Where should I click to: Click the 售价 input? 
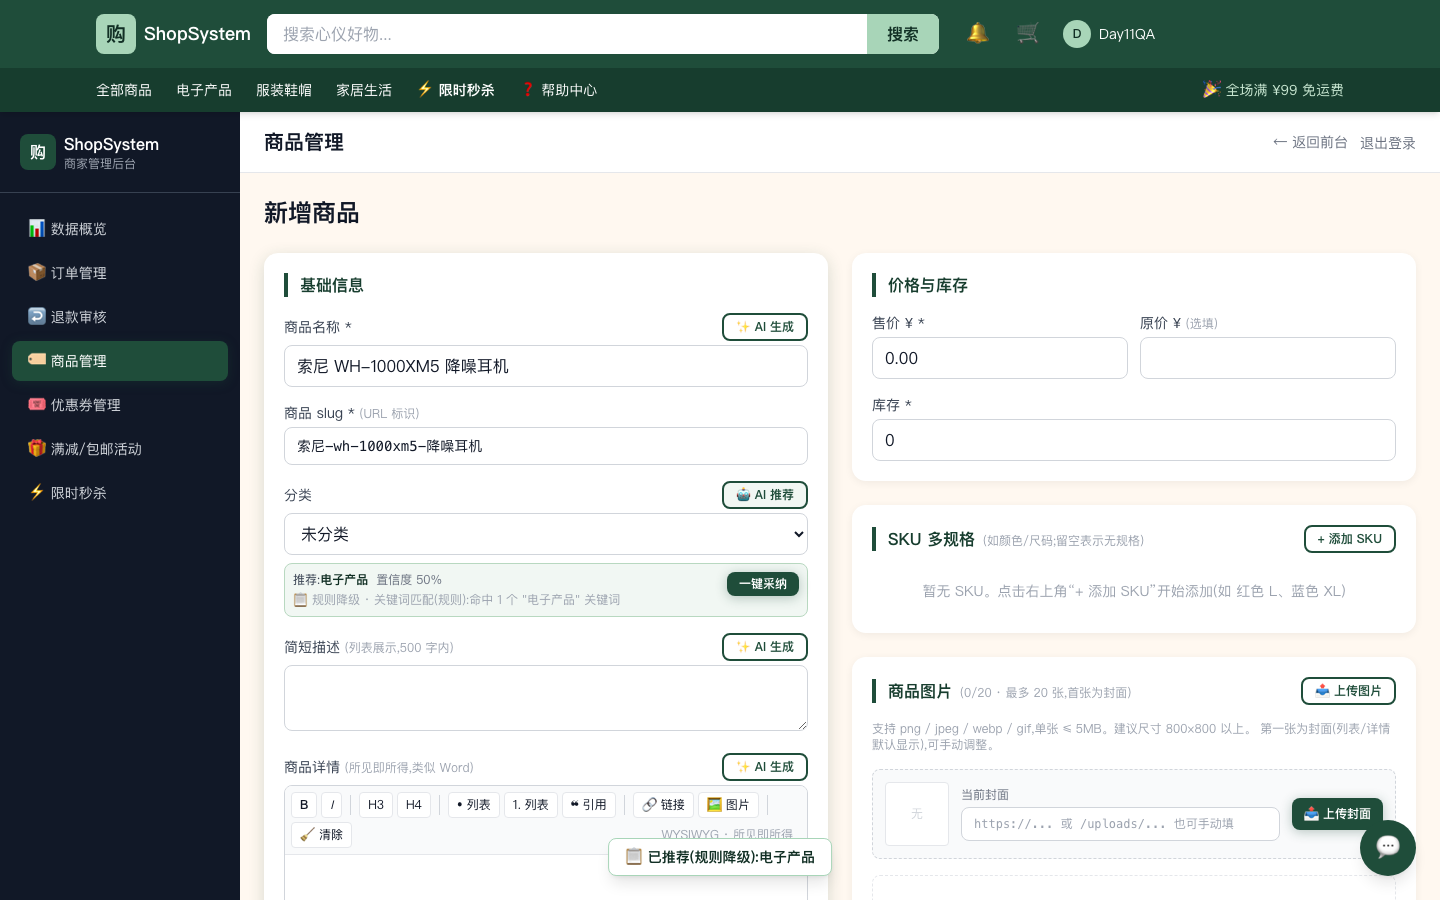click(1000, 358)
